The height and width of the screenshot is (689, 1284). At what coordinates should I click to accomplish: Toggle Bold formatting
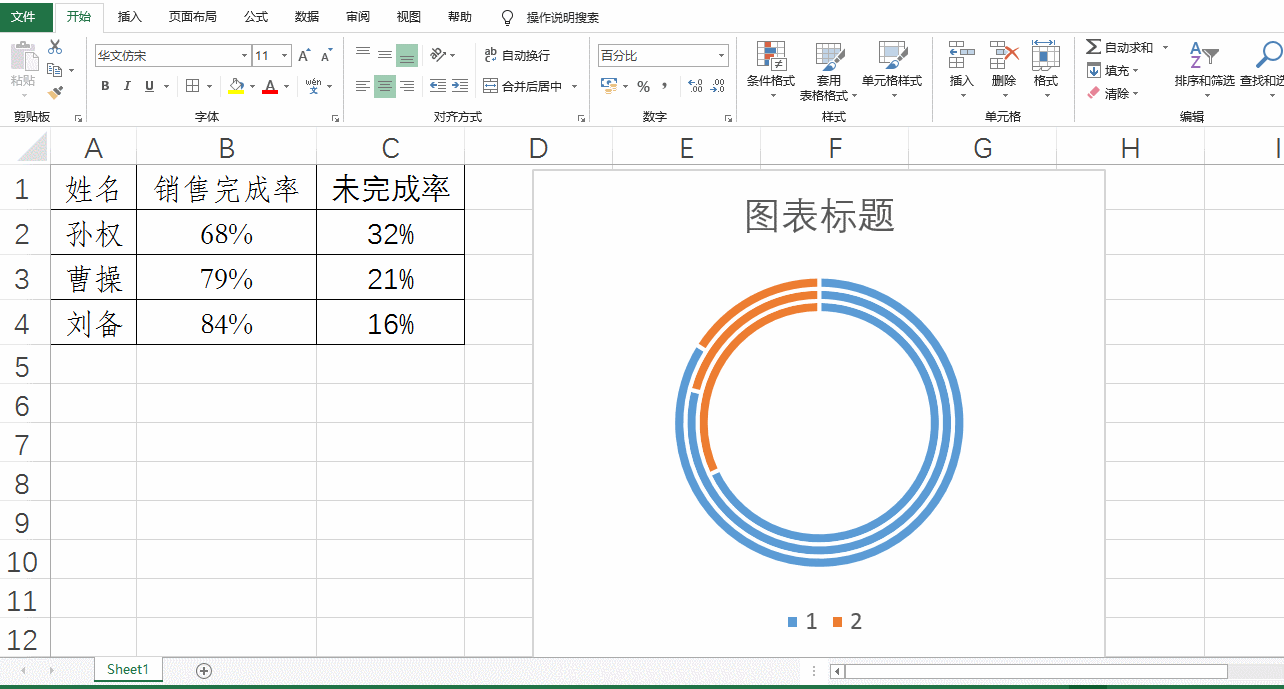[104, 86]
